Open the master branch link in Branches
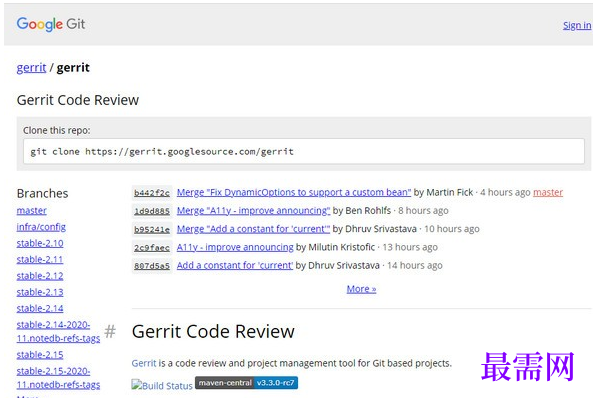The image size is (593, 398). (31, 210)
